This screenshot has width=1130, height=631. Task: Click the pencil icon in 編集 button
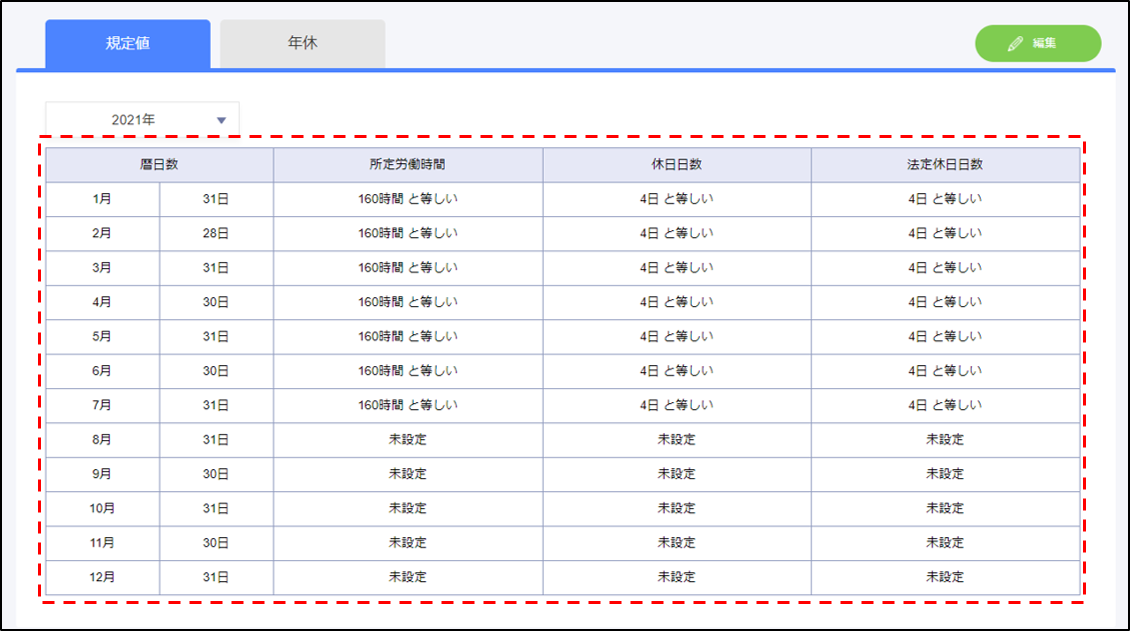point(1015,44)
